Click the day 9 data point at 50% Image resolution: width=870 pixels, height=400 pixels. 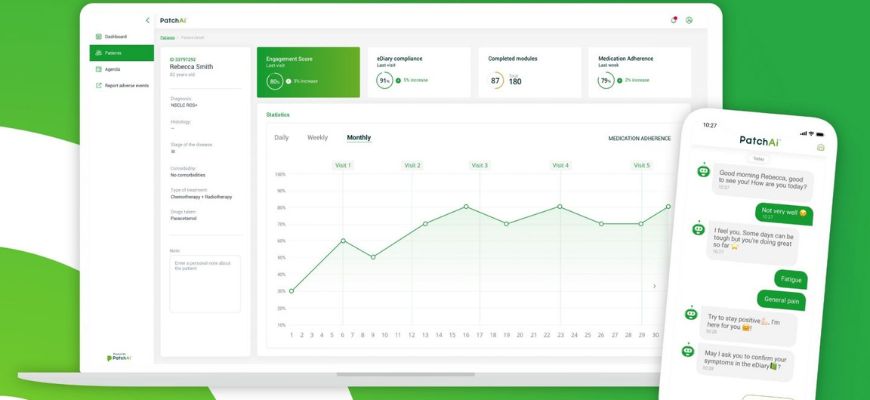tap(373, 257)
